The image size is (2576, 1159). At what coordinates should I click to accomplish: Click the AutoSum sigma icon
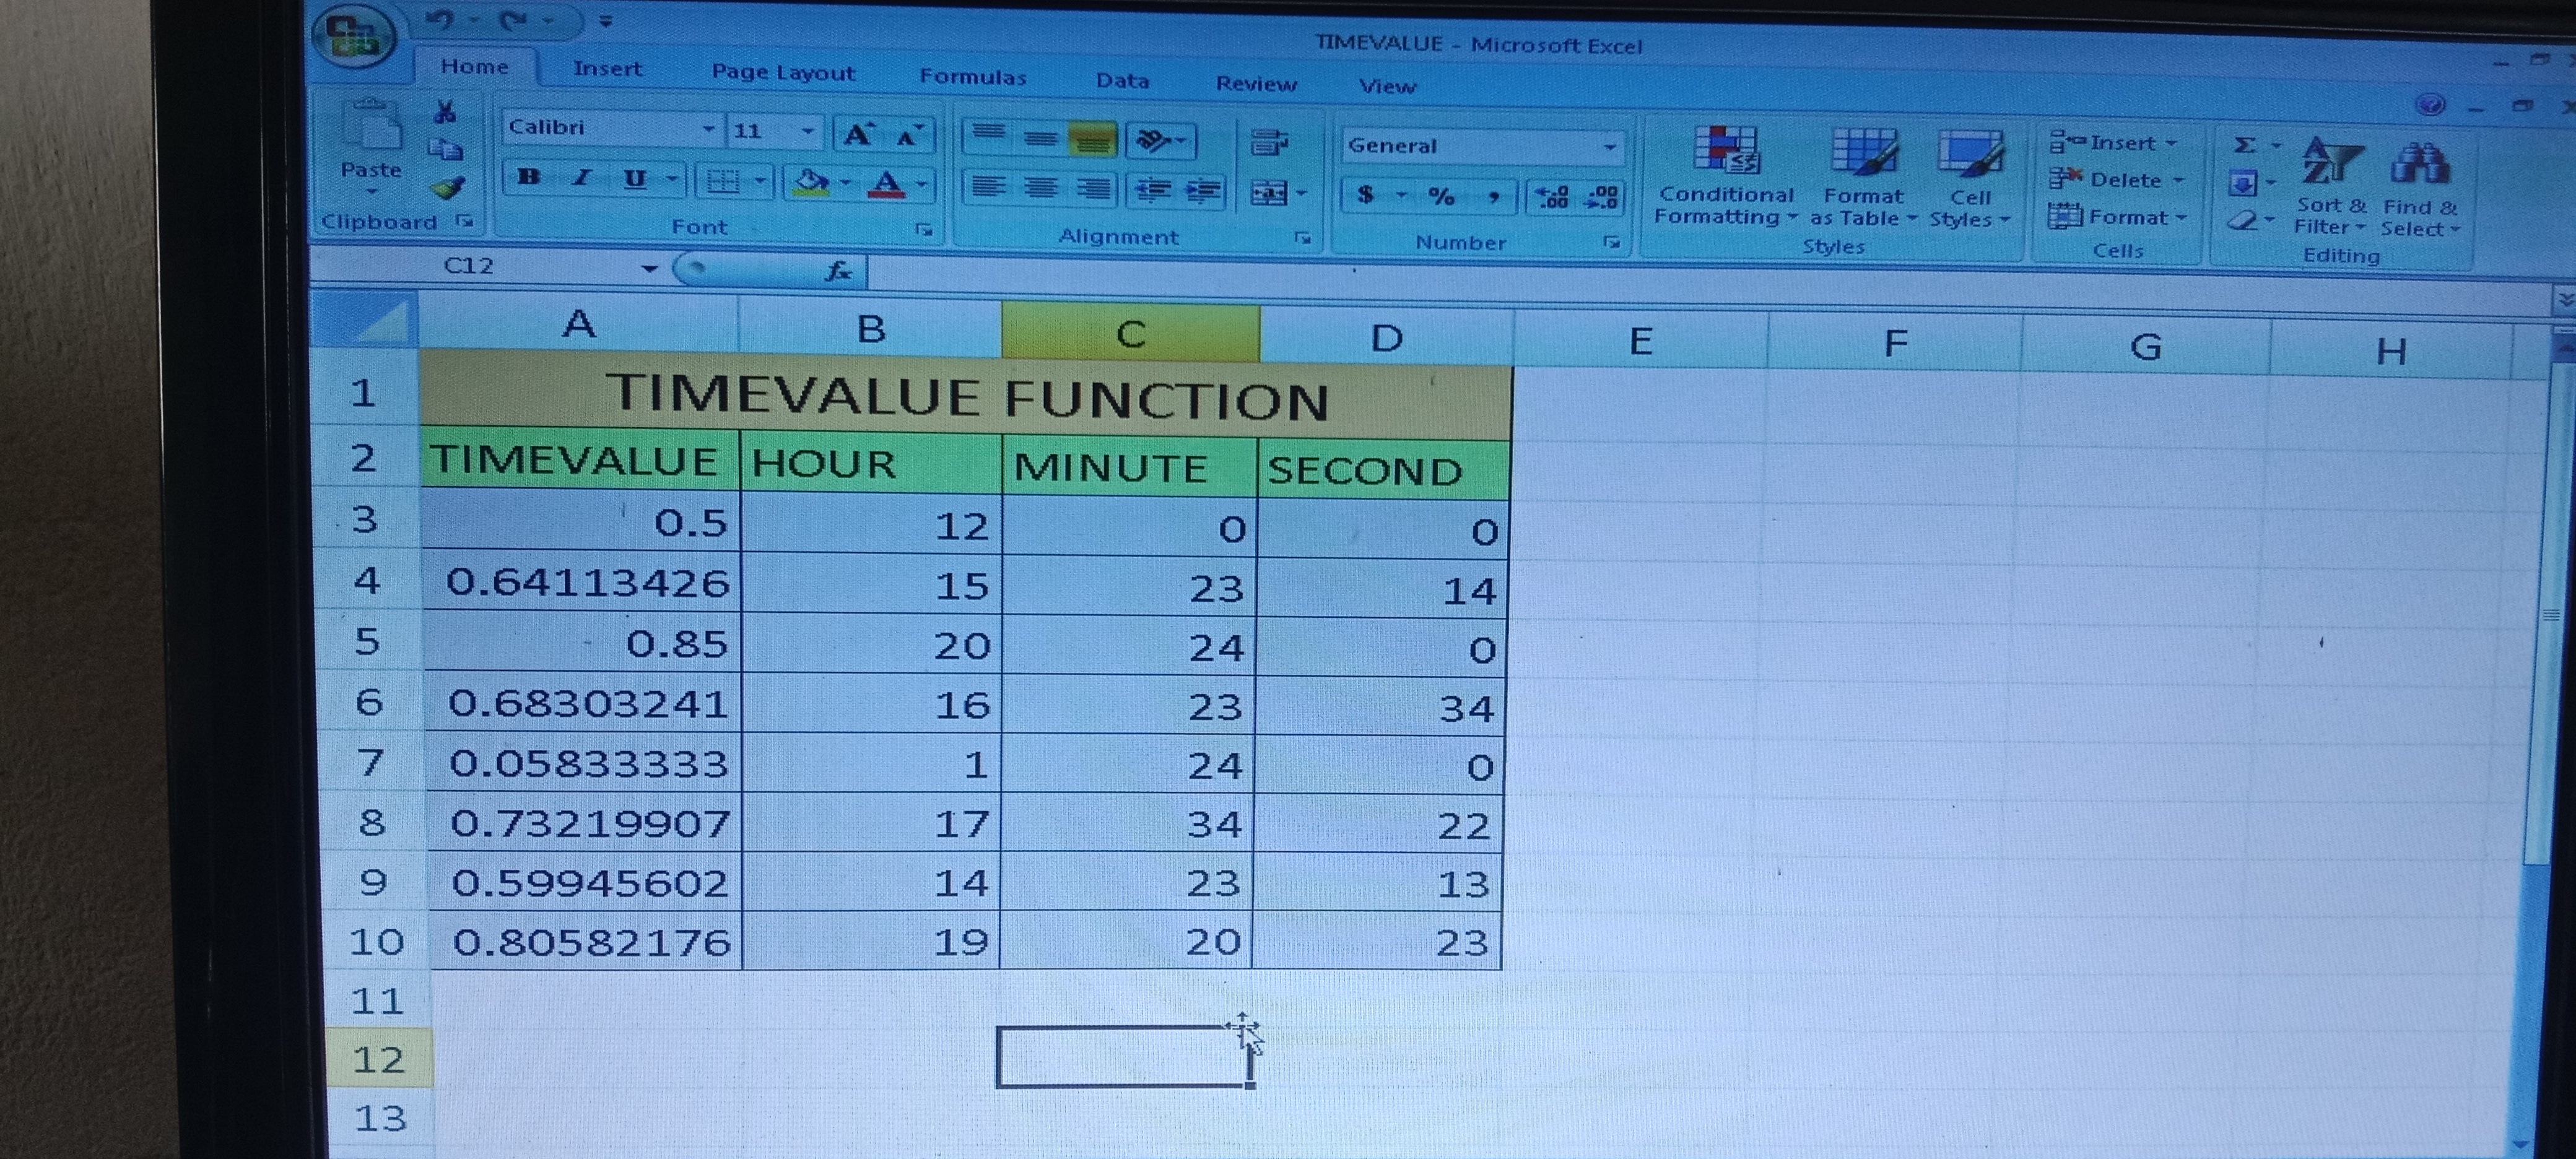click(x=2245, y=145)
